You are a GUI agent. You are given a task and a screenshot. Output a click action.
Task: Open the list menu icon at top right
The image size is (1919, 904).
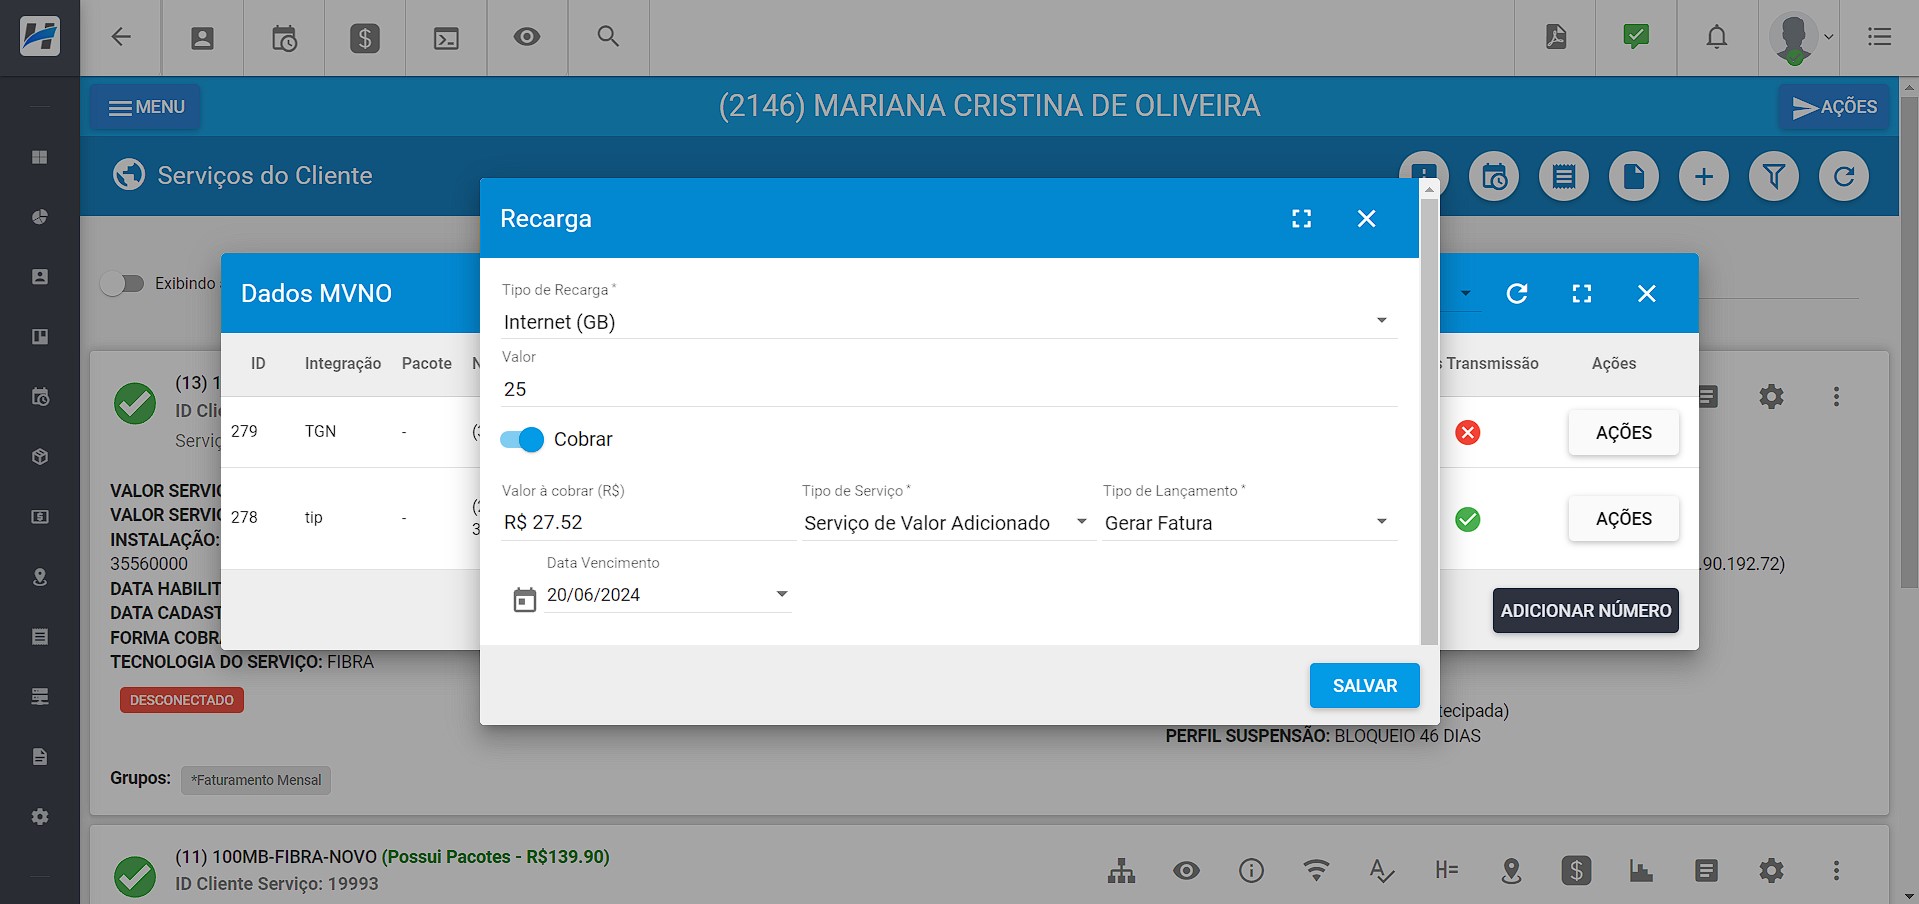(1880, 37)
